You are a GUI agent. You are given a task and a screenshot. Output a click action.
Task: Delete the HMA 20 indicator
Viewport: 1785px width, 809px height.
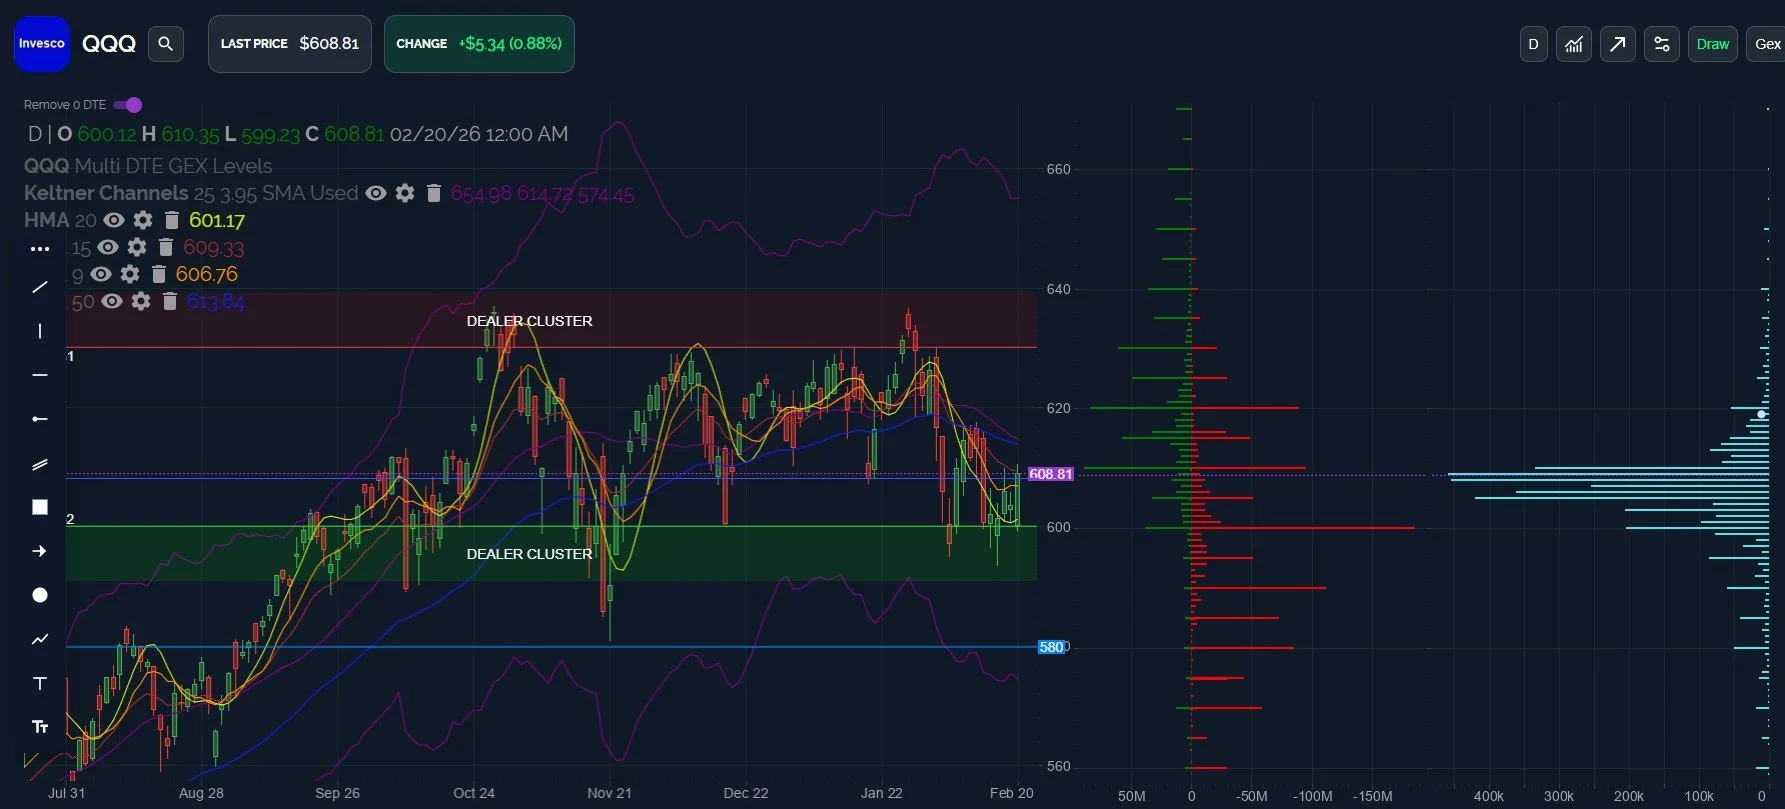pyautogui.click(x=172, y=220)
